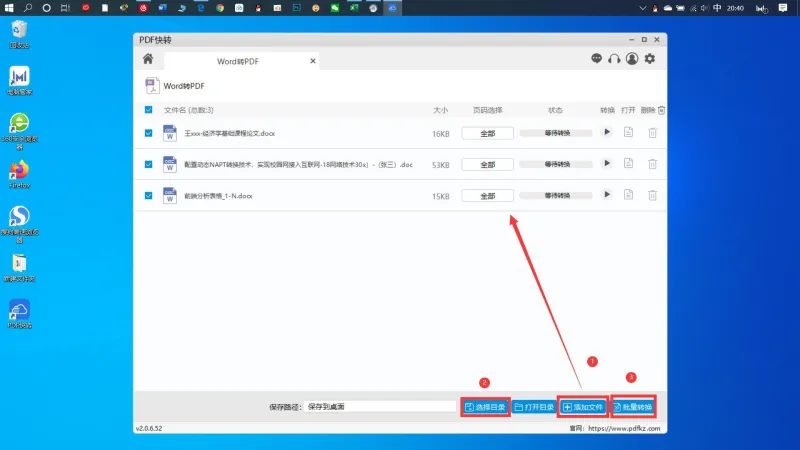Open page range dropdown for 53KB file
Image resolution: width=800 pixels, height=450 pixels.
[487, 164]
